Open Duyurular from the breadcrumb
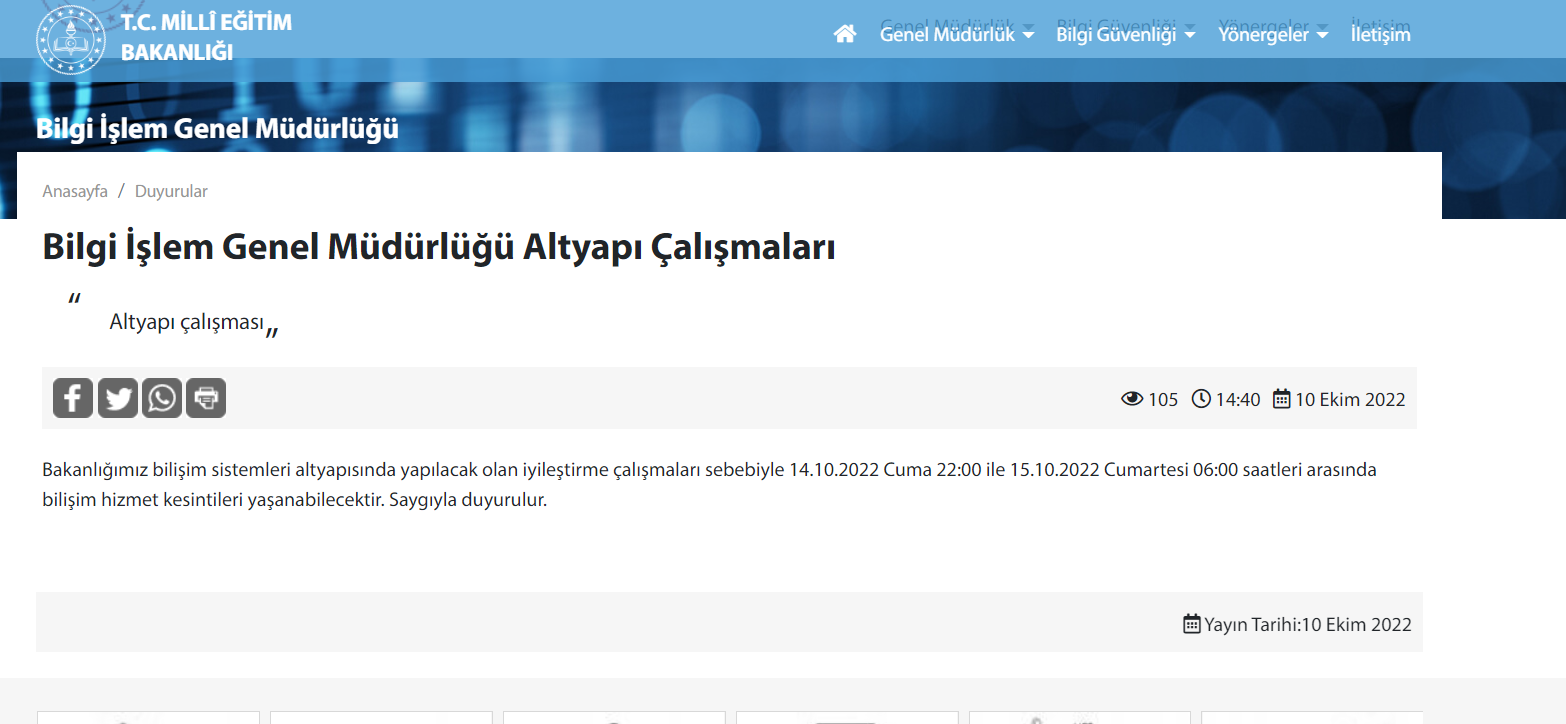The height and width of the screenshot is (724, 1566). 171,191
